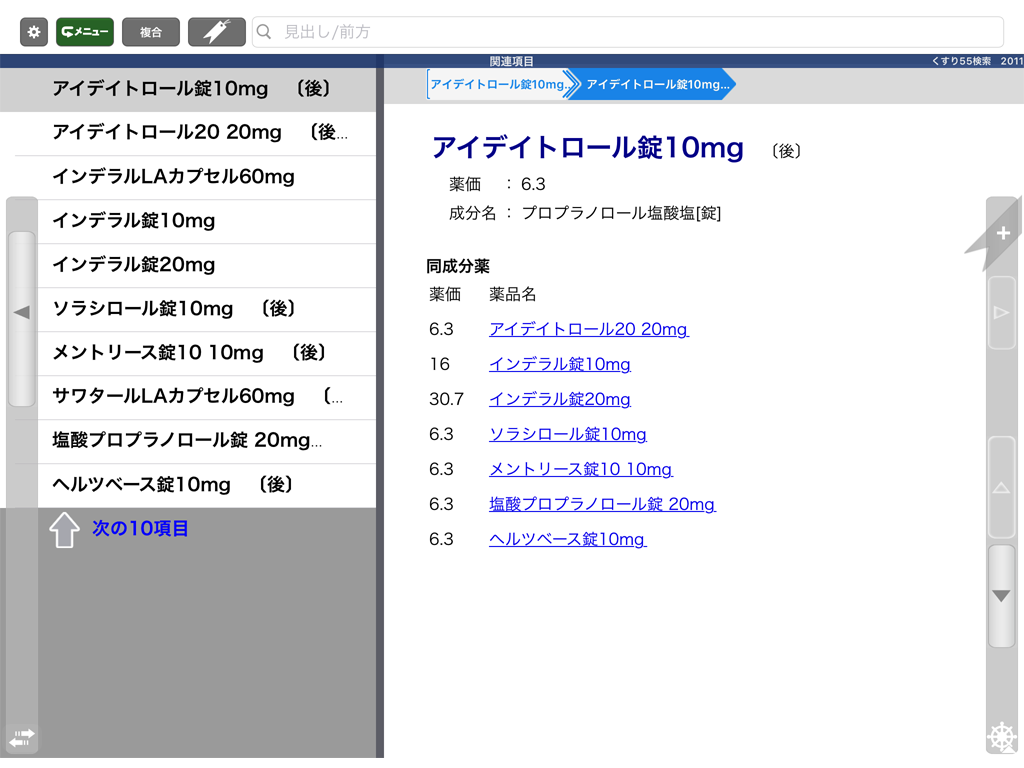Click the くすり55検索 2011 label

pos(977,61)
